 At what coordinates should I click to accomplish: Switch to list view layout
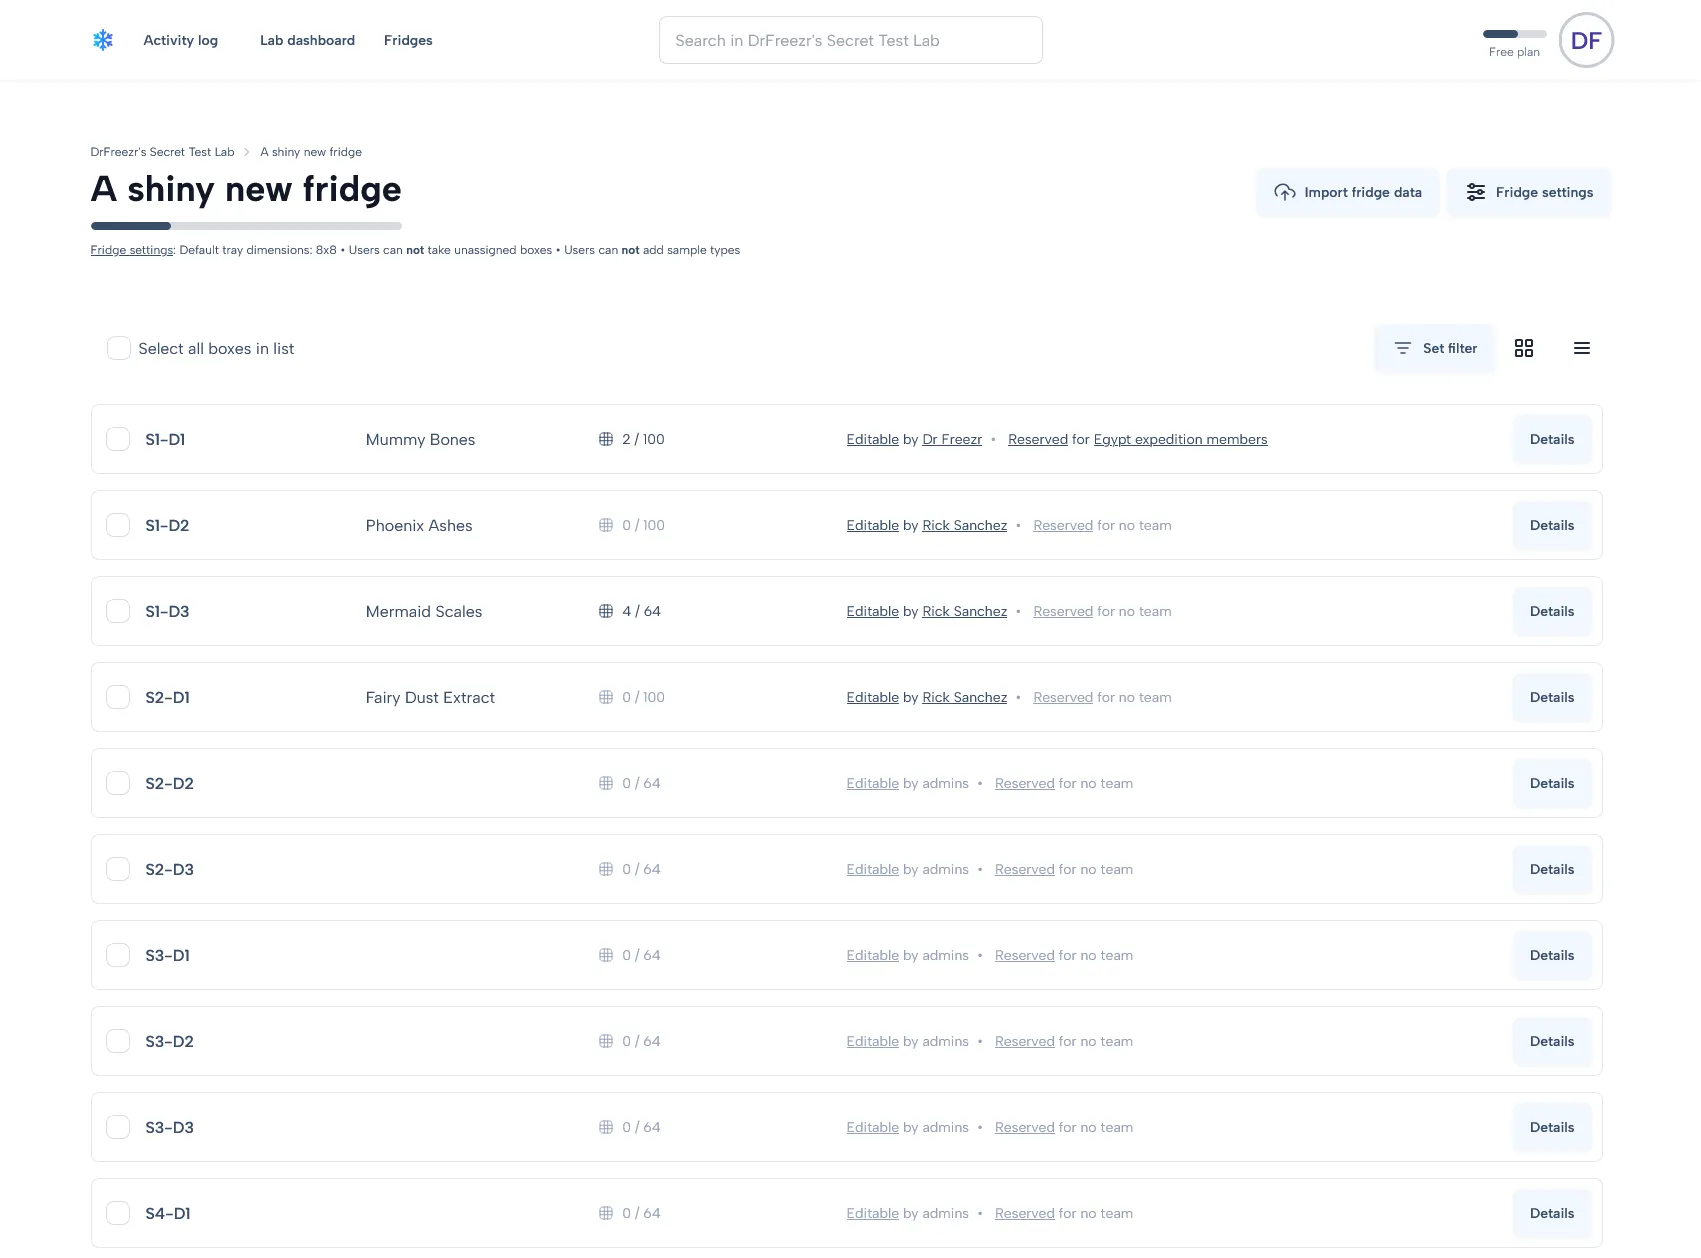tap(1582, 348)
